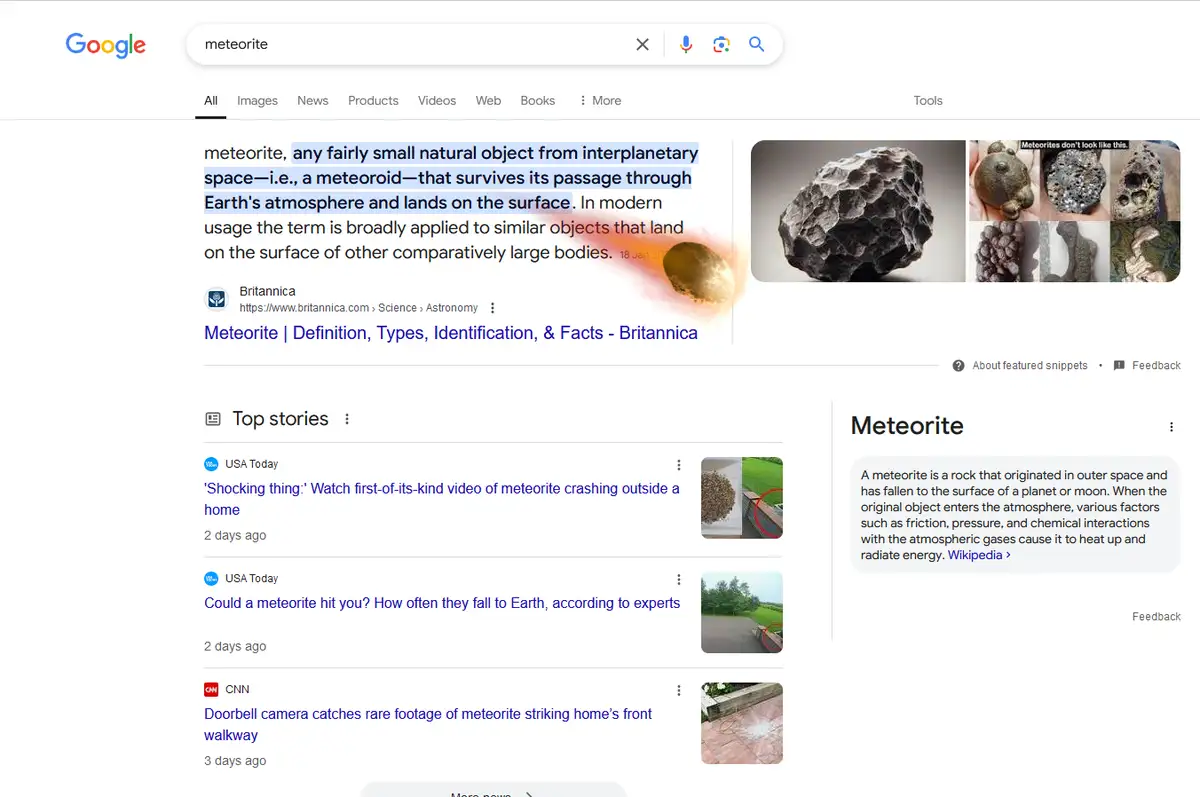Viewport: 1200px width, 797px height.
Task: Click Britannica site favicon
Action: click(217, 299)
